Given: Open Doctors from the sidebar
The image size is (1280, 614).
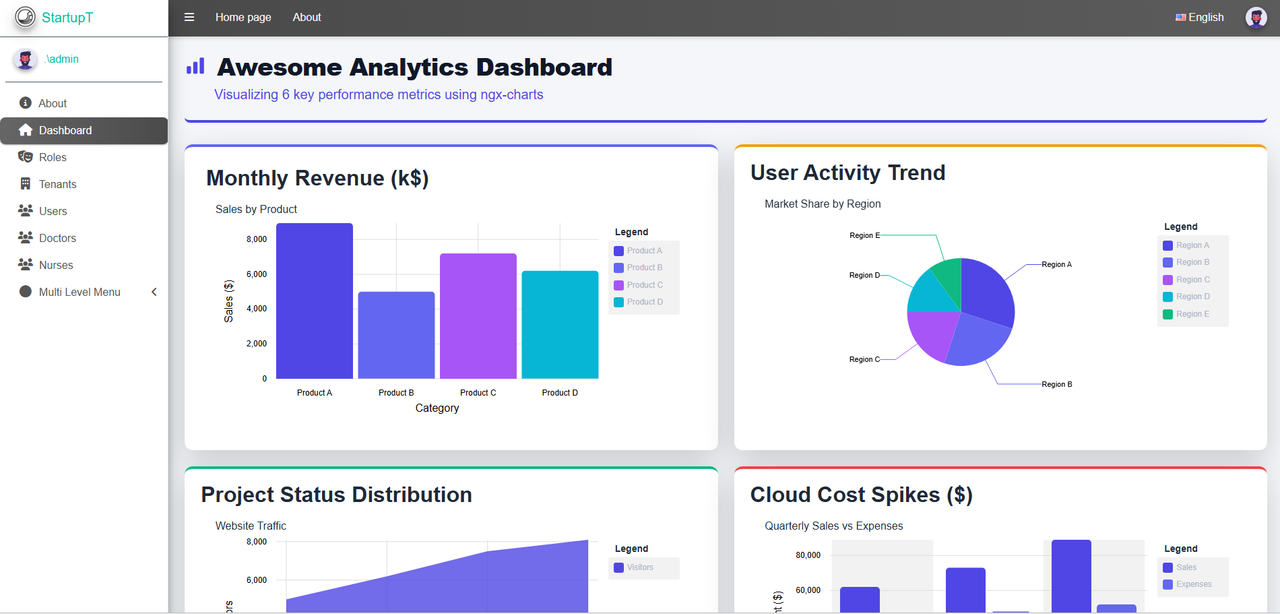Looking at the screenshot, I should tap(84, 238).
